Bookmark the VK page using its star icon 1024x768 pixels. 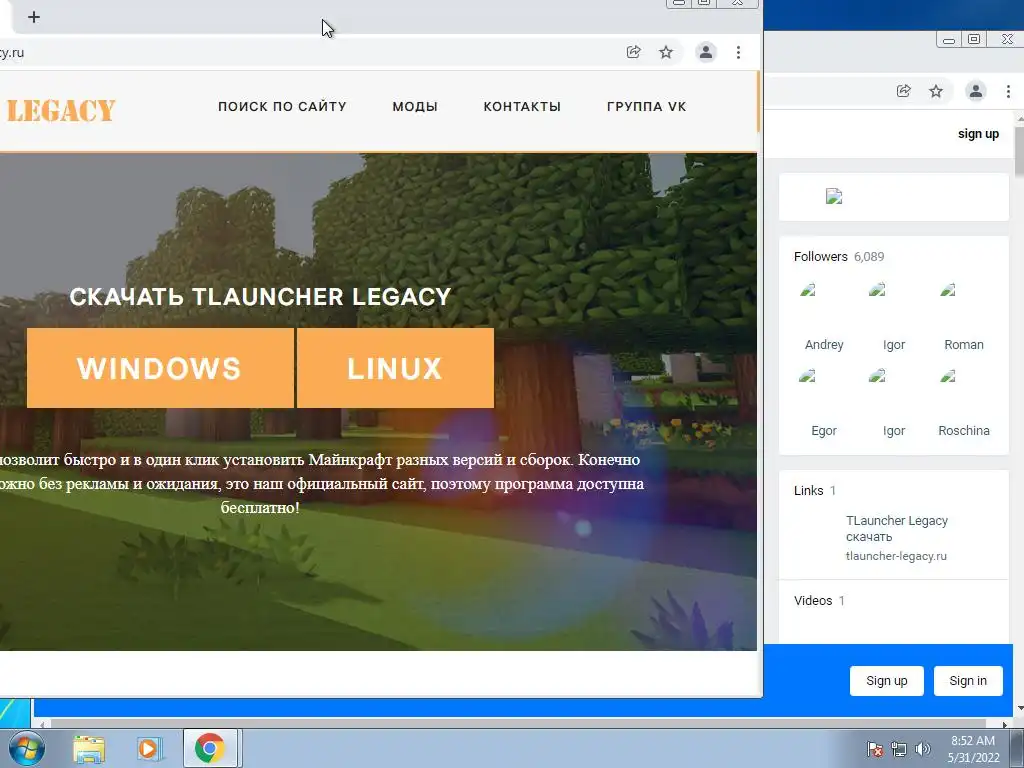[x=936, y=91]
